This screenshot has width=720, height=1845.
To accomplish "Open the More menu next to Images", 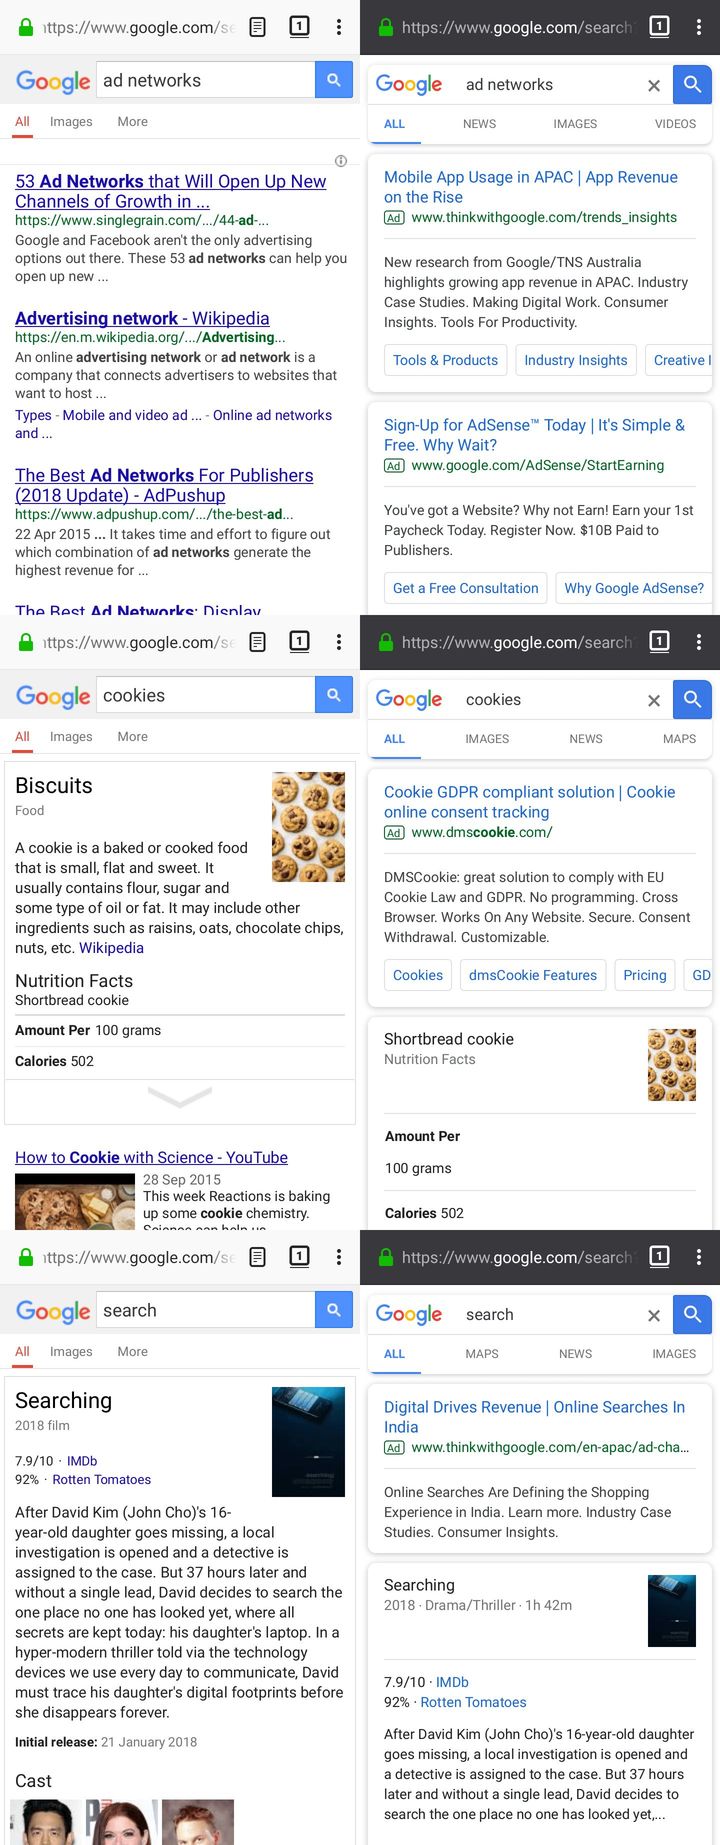I will [x=131, y=121].
